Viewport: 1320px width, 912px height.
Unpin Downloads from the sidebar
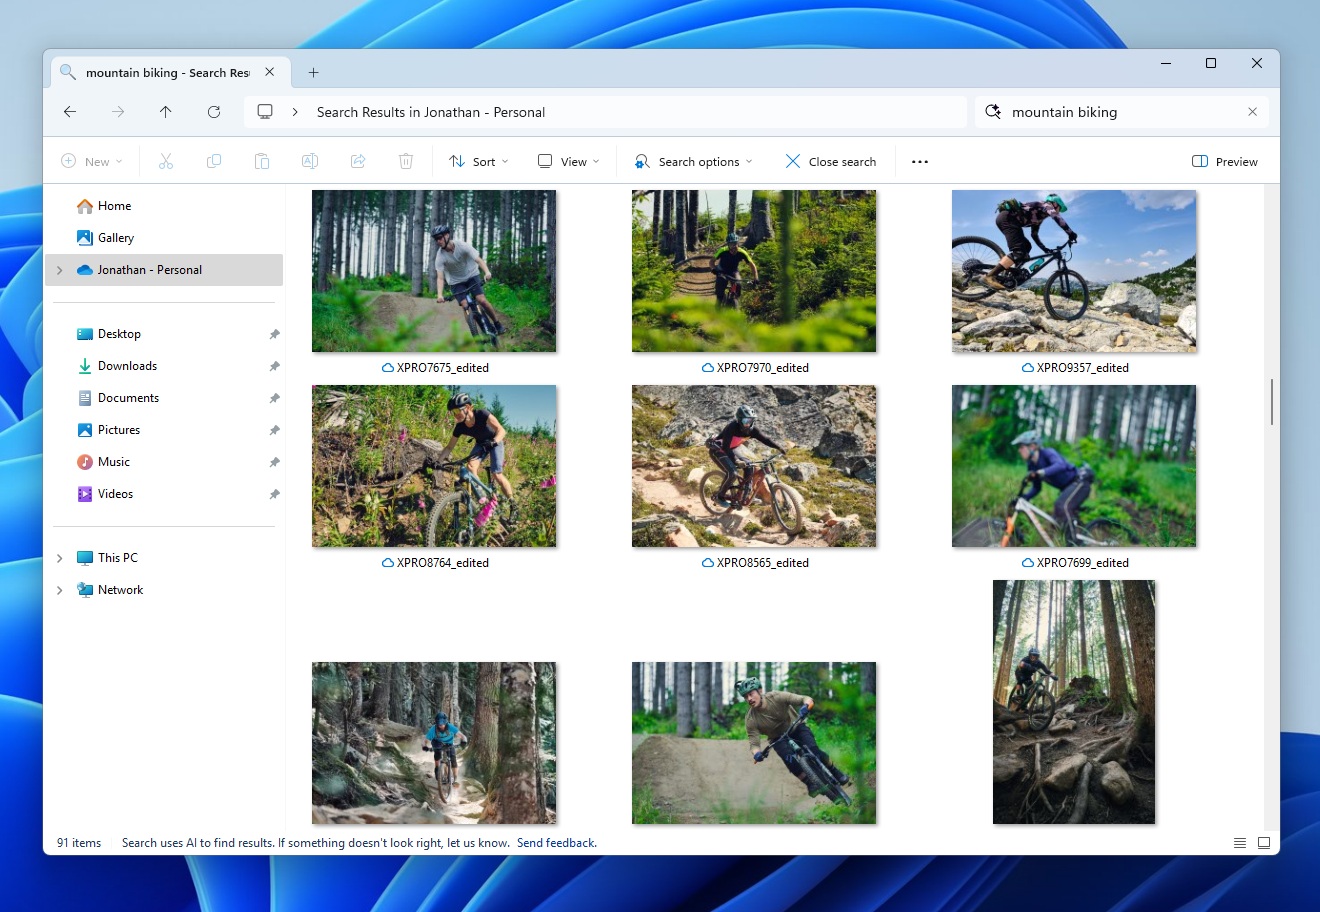point(274,365)
